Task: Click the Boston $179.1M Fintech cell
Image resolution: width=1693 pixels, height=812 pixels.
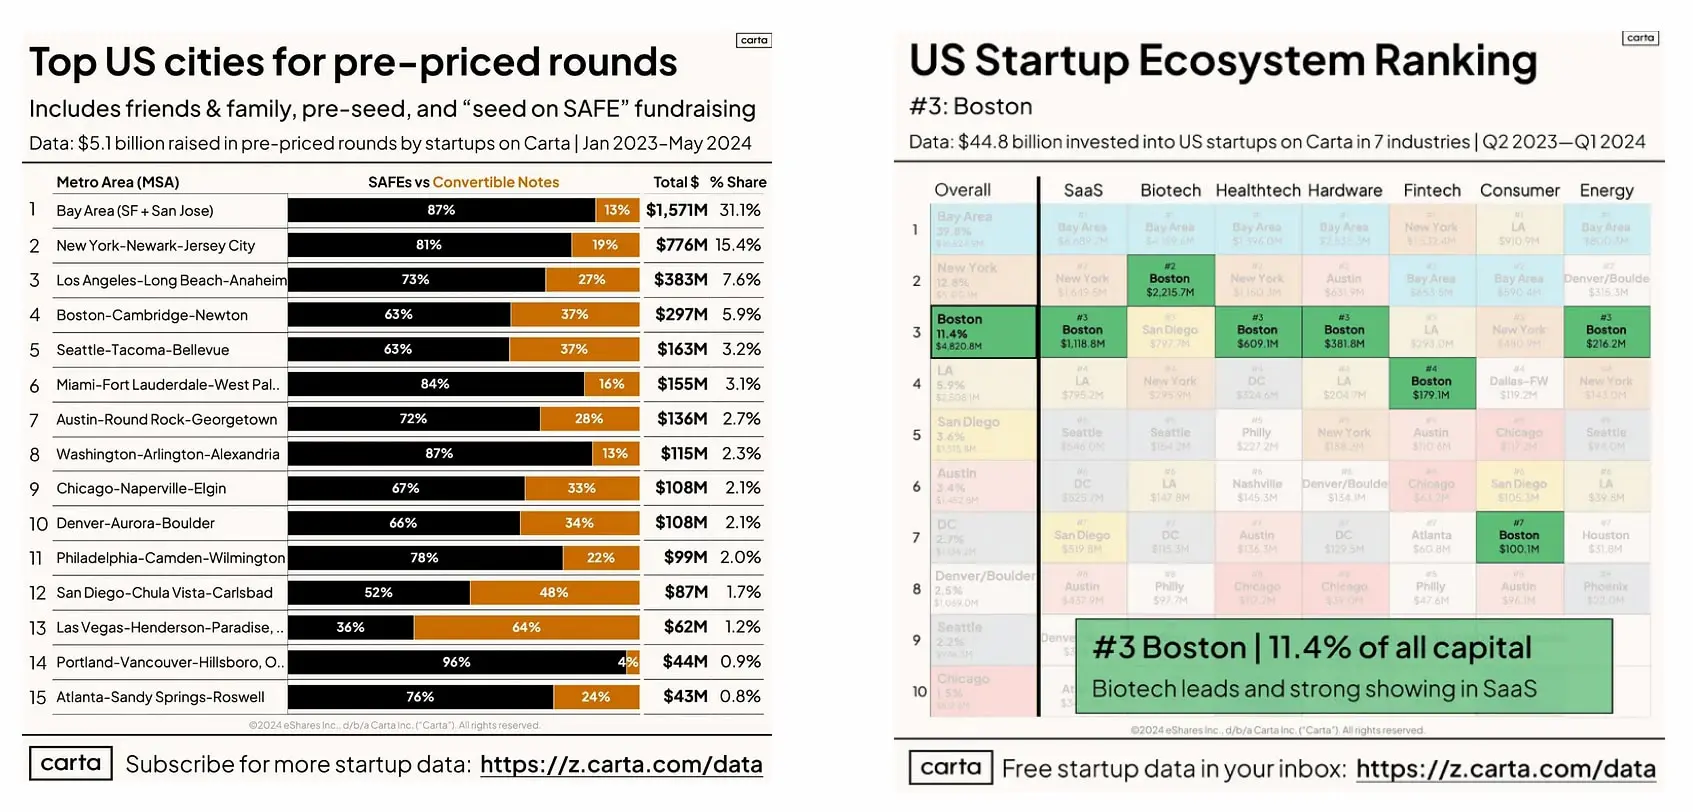Action: pos(1431,383)
